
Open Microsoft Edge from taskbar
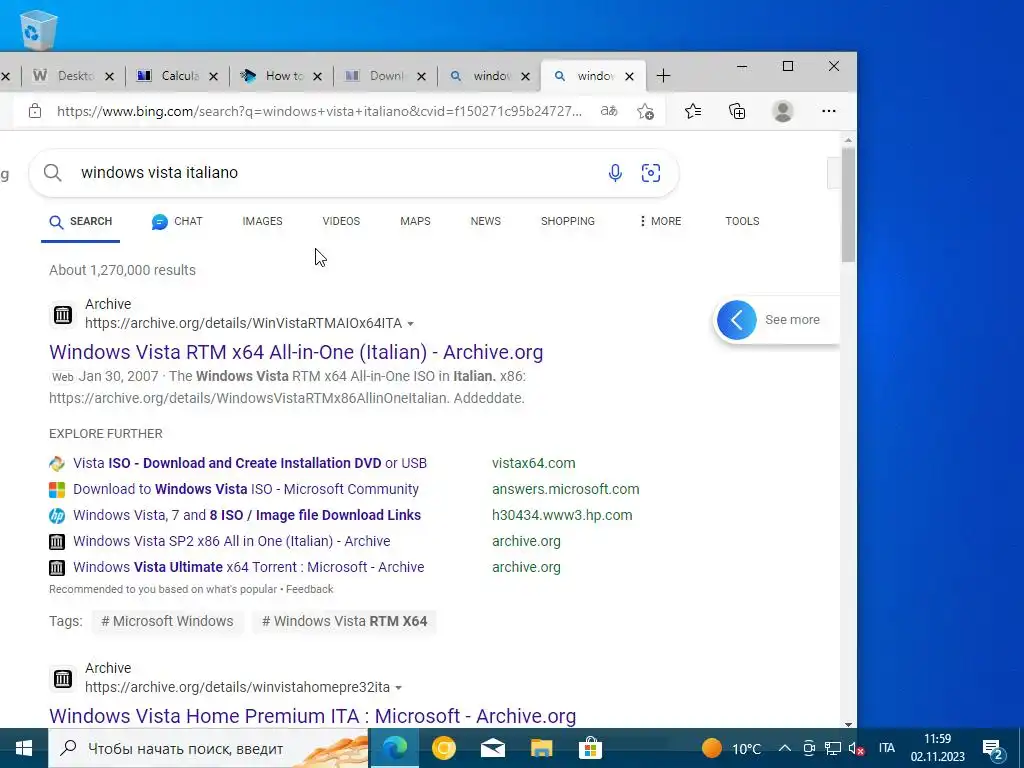[394, 748]
